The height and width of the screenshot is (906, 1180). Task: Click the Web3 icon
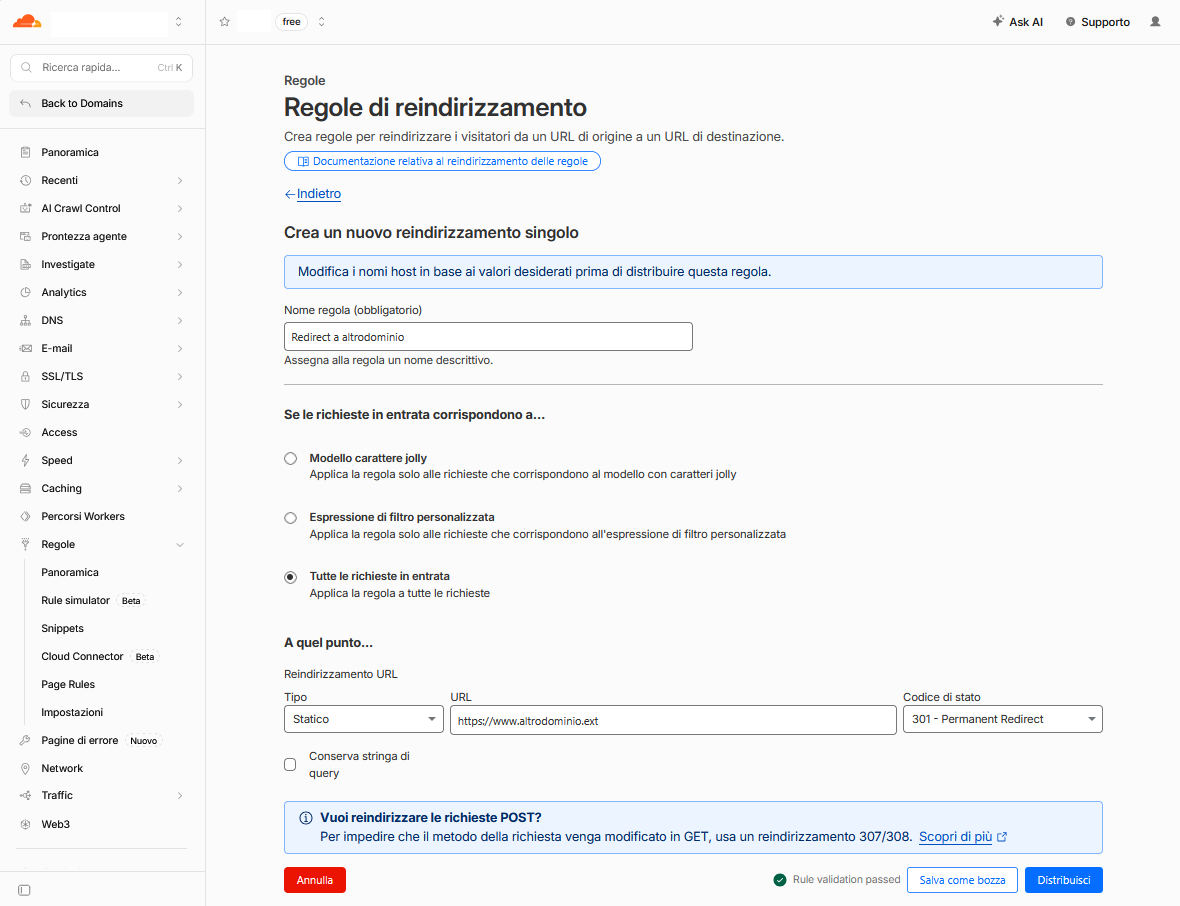pos(26,824)
